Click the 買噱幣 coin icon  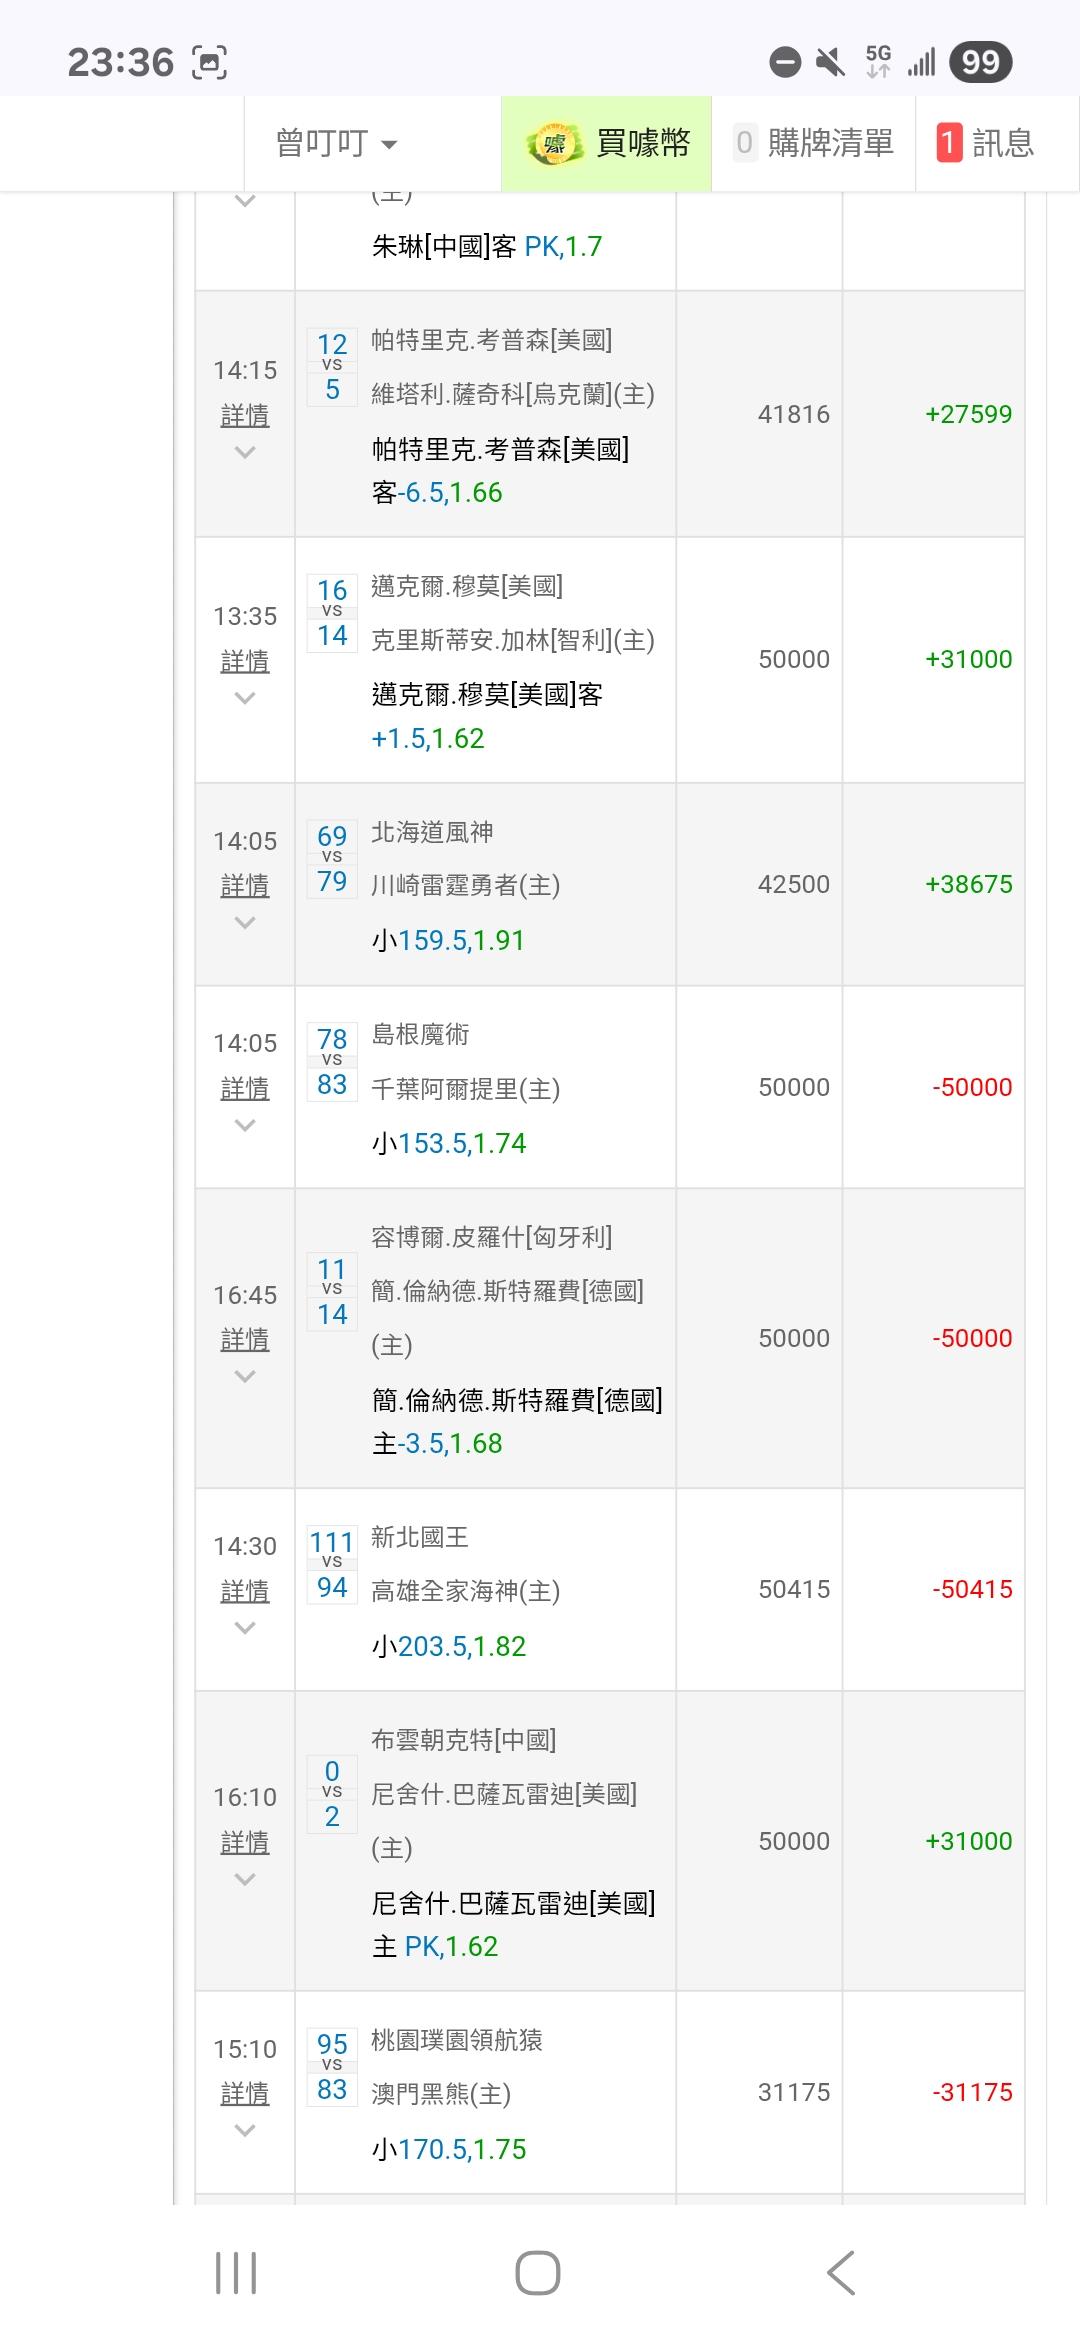[553, 144]
